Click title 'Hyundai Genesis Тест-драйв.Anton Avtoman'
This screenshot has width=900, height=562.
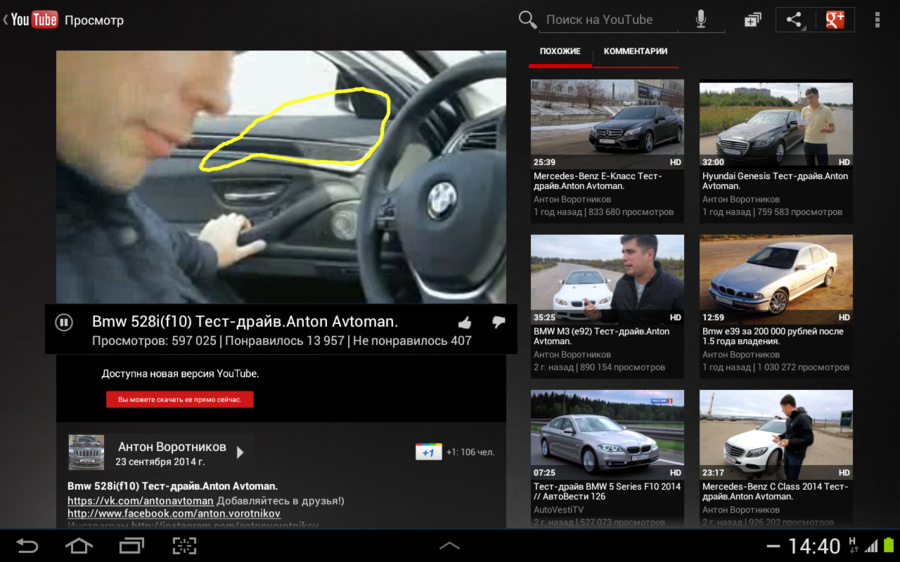coord(775,181)
